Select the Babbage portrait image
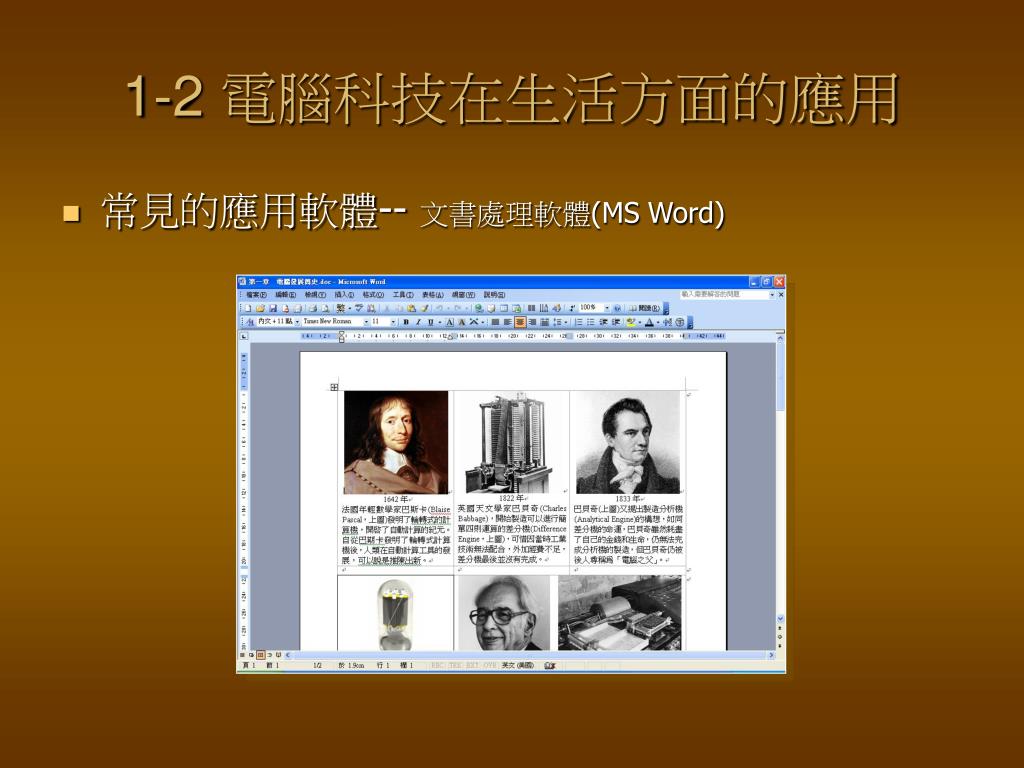 (x=628, y=442)
